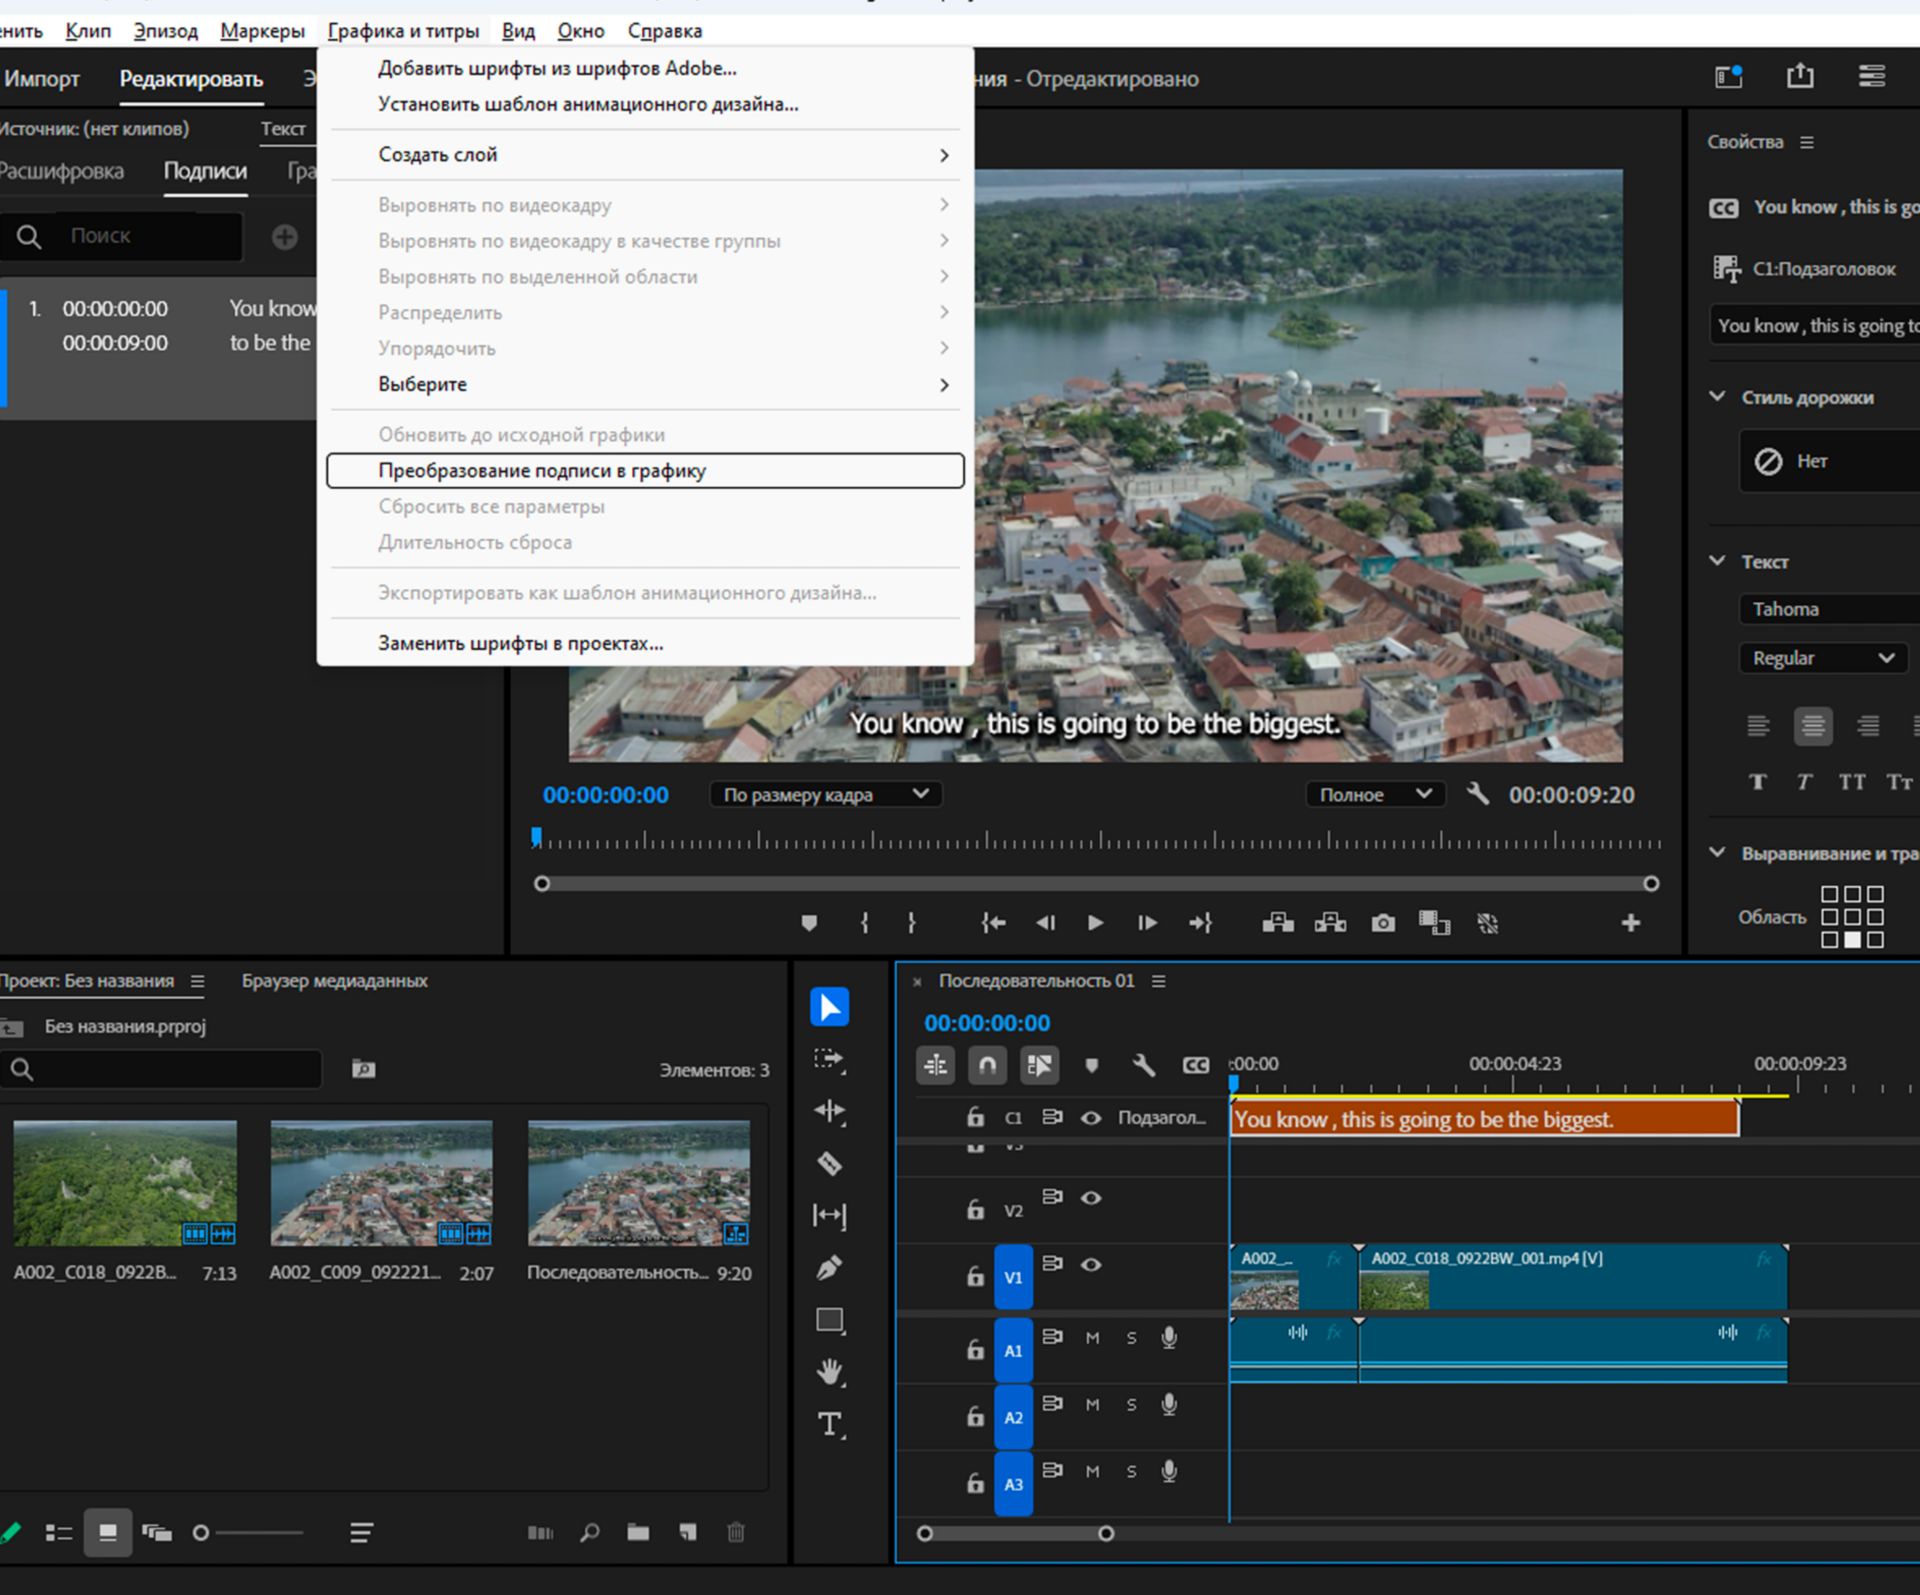Screen dimensions: 1920x1595
Task: Select the Rectangle tool
Action: [829, 1320]
